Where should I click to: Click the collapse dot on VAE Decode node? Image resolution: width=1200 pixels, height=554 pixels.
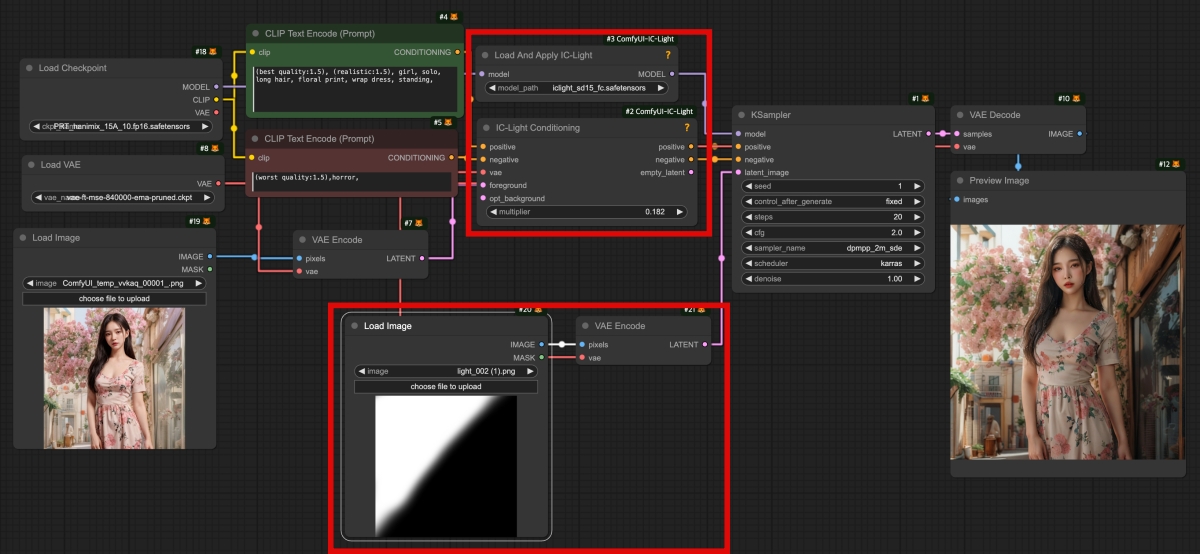click(961, 115)
